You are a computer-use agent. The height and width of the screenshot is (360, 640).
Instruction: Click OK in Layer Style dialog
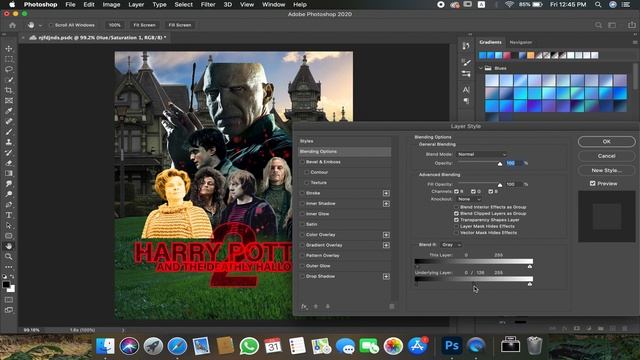pos(607,142)
